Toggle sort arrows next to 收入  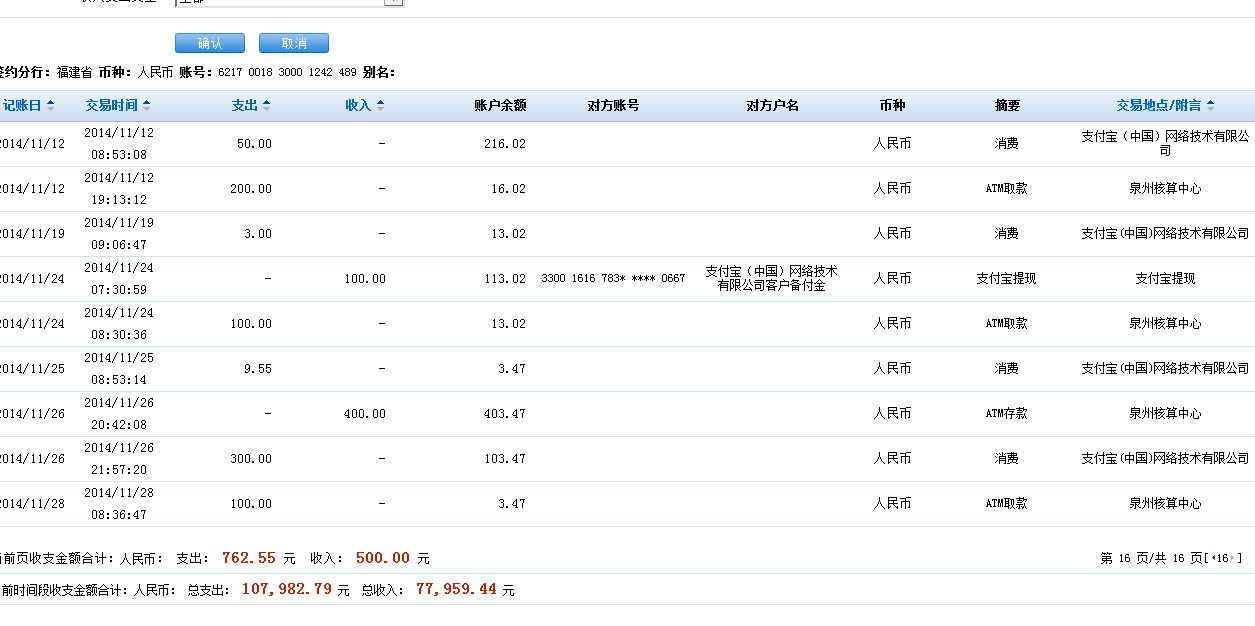click(x=380, y=106)
